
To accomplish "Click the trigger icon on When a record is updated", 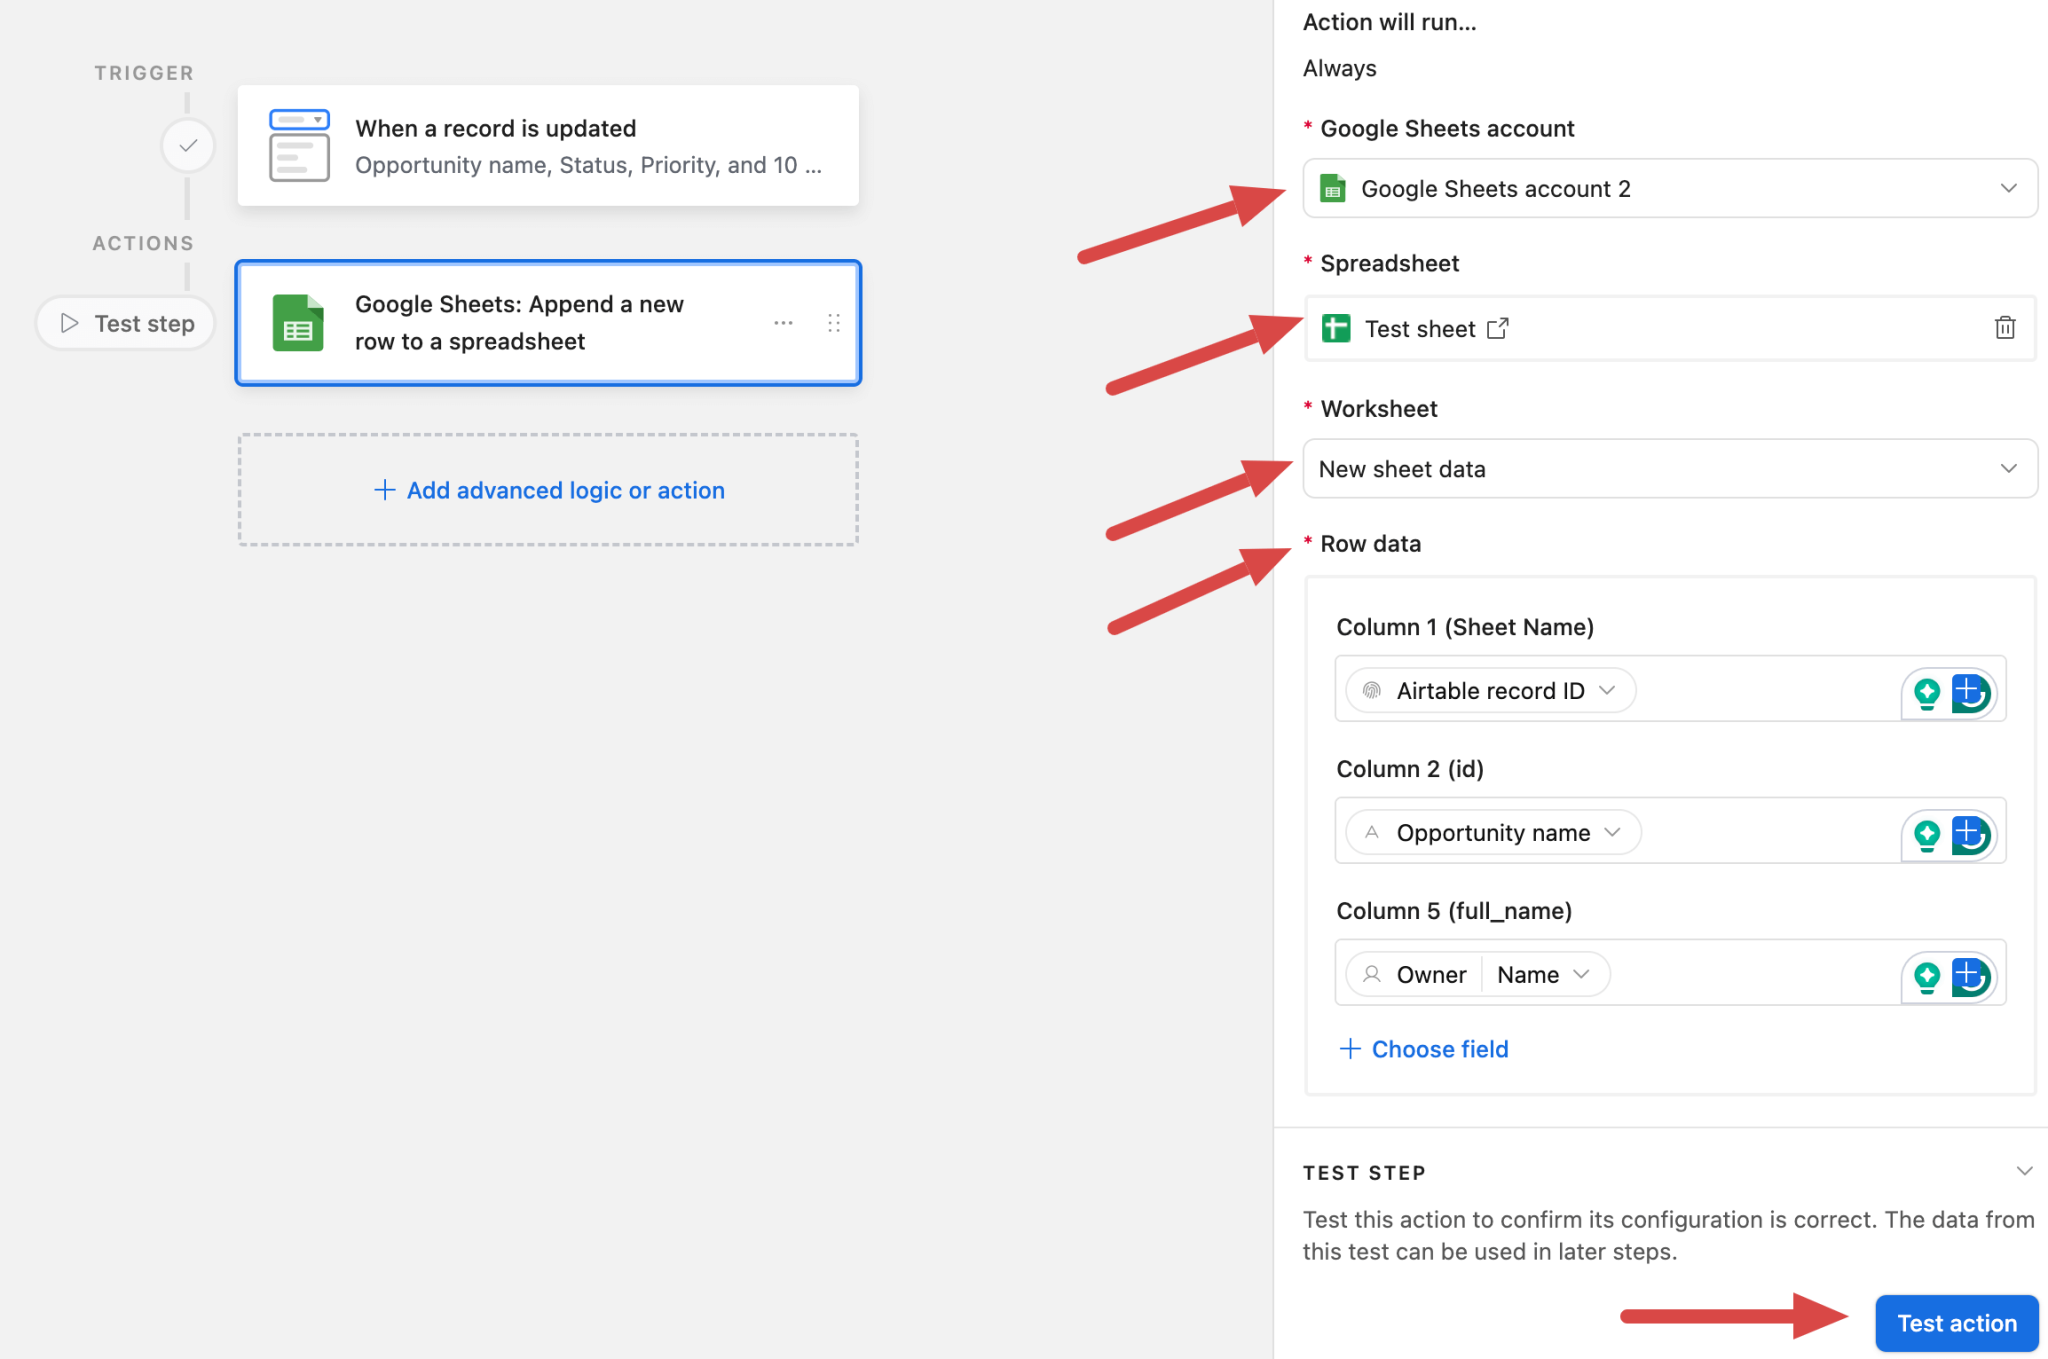I will tap(297, 145).
